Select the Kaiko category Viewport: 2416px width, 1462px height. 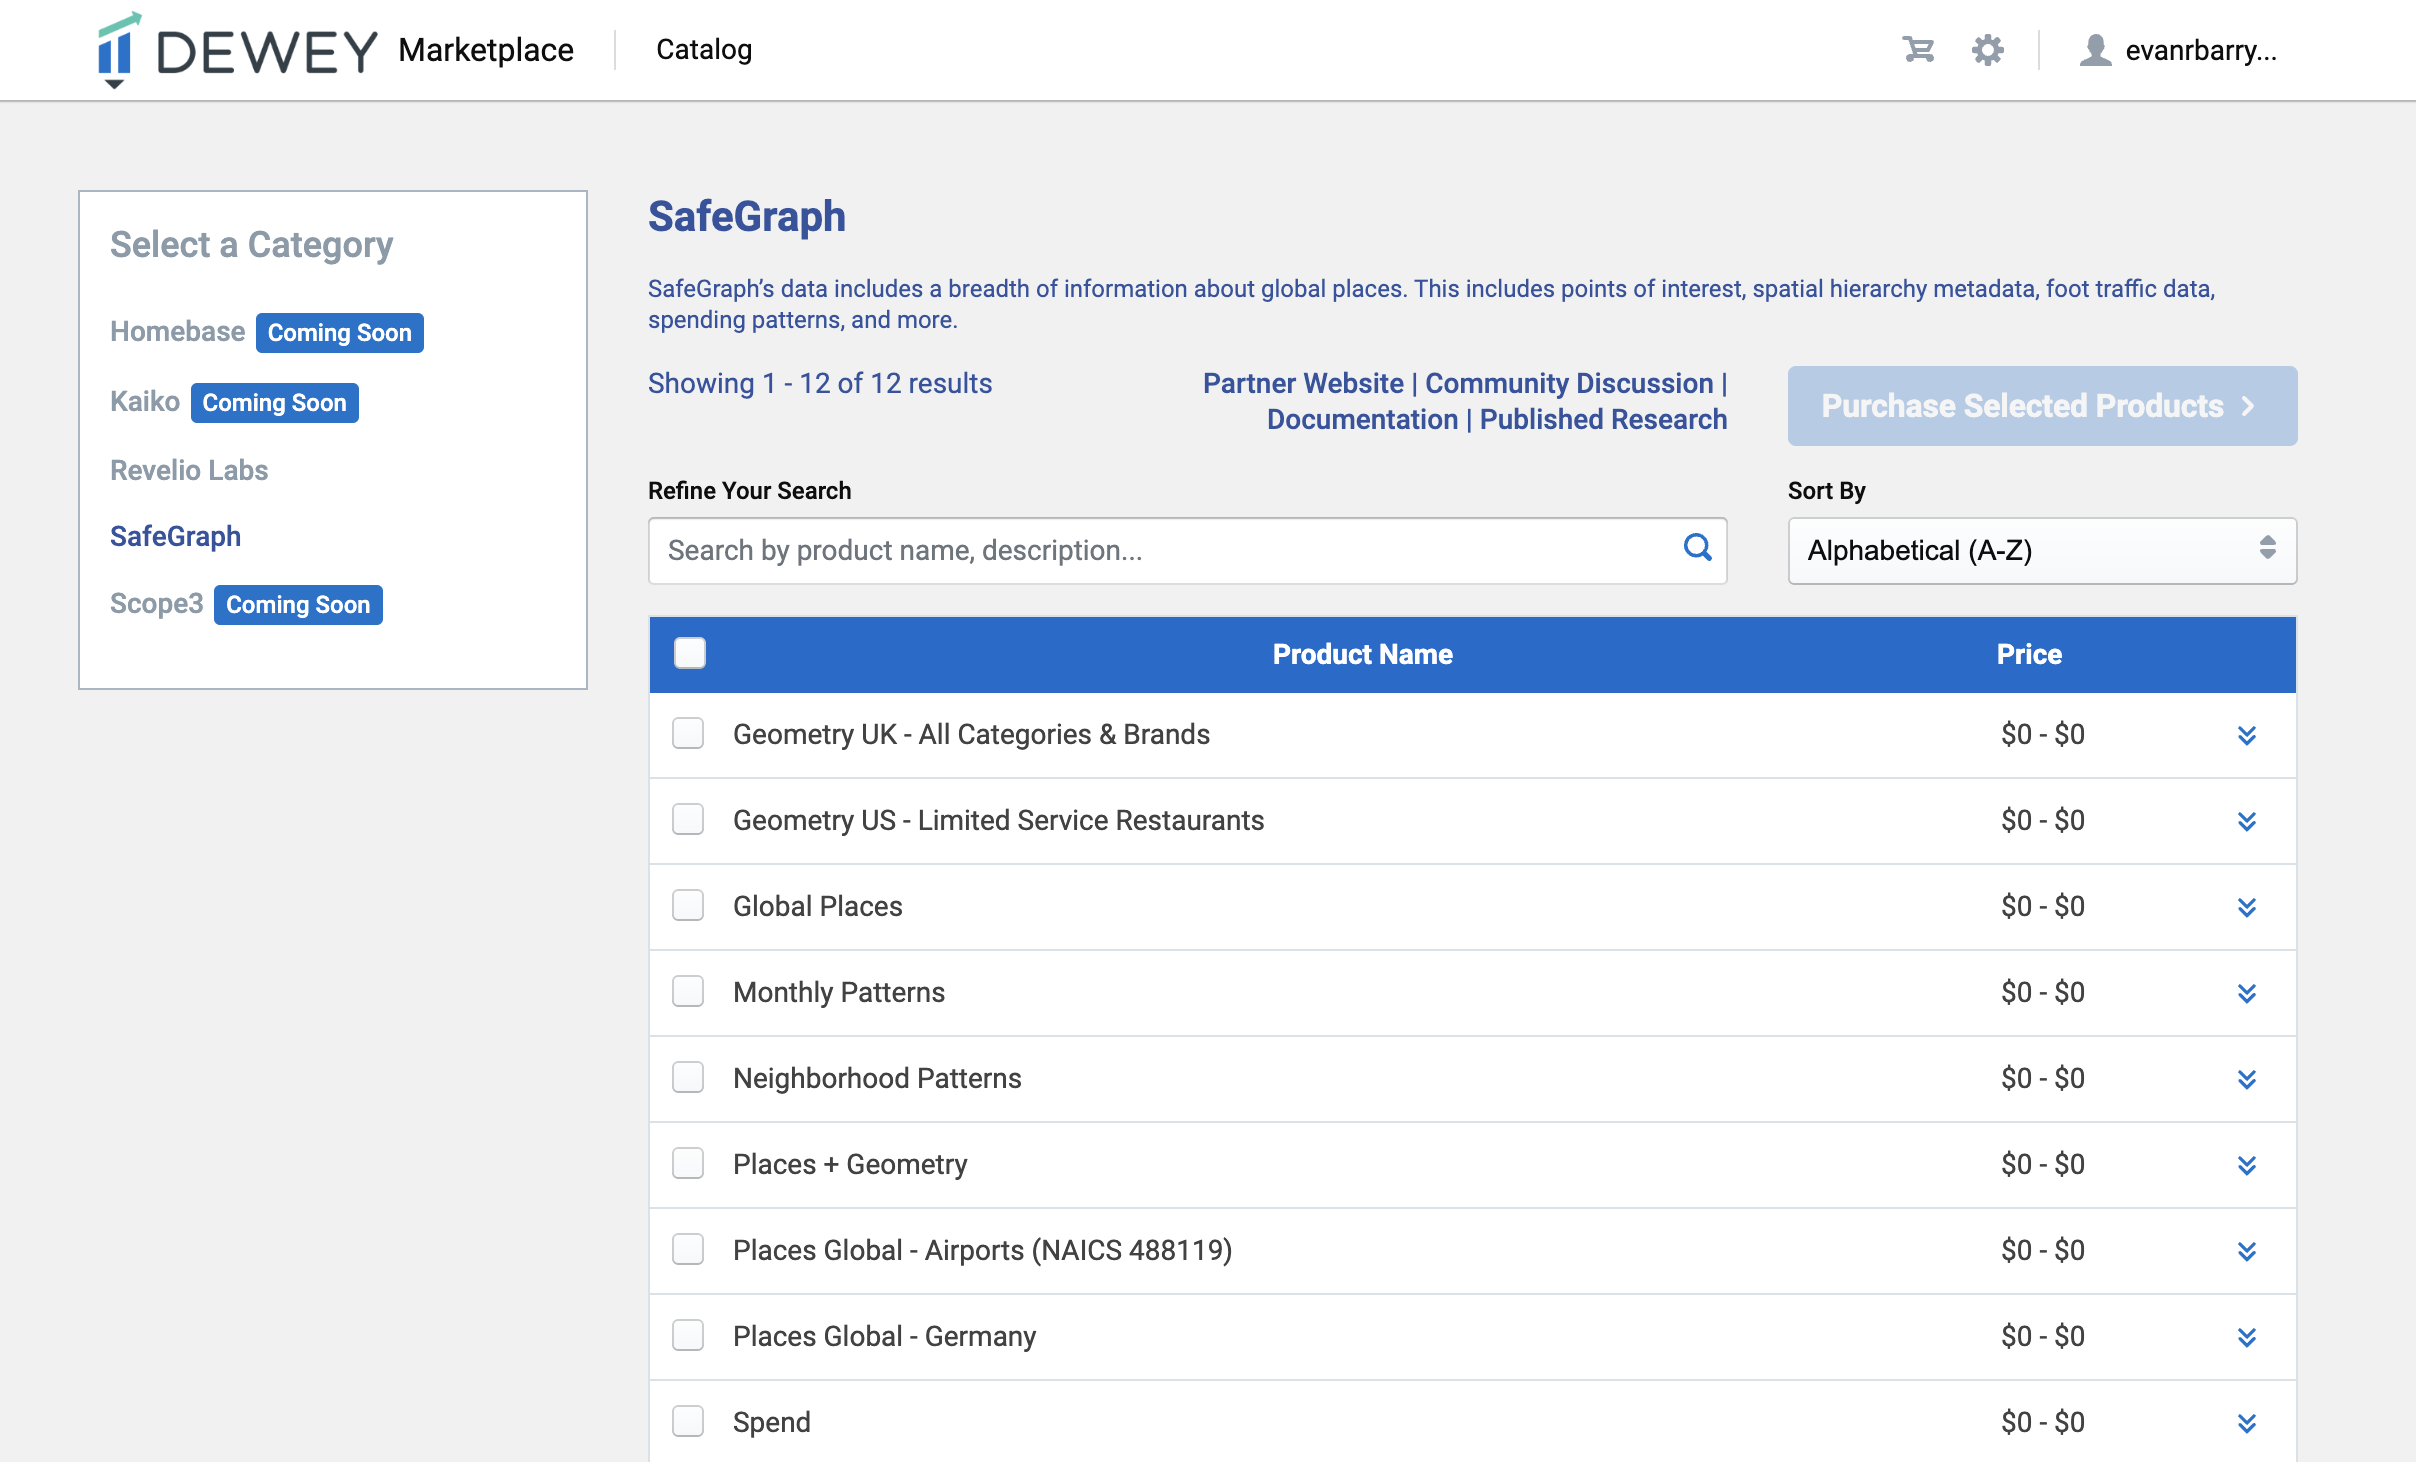point(145,402)
